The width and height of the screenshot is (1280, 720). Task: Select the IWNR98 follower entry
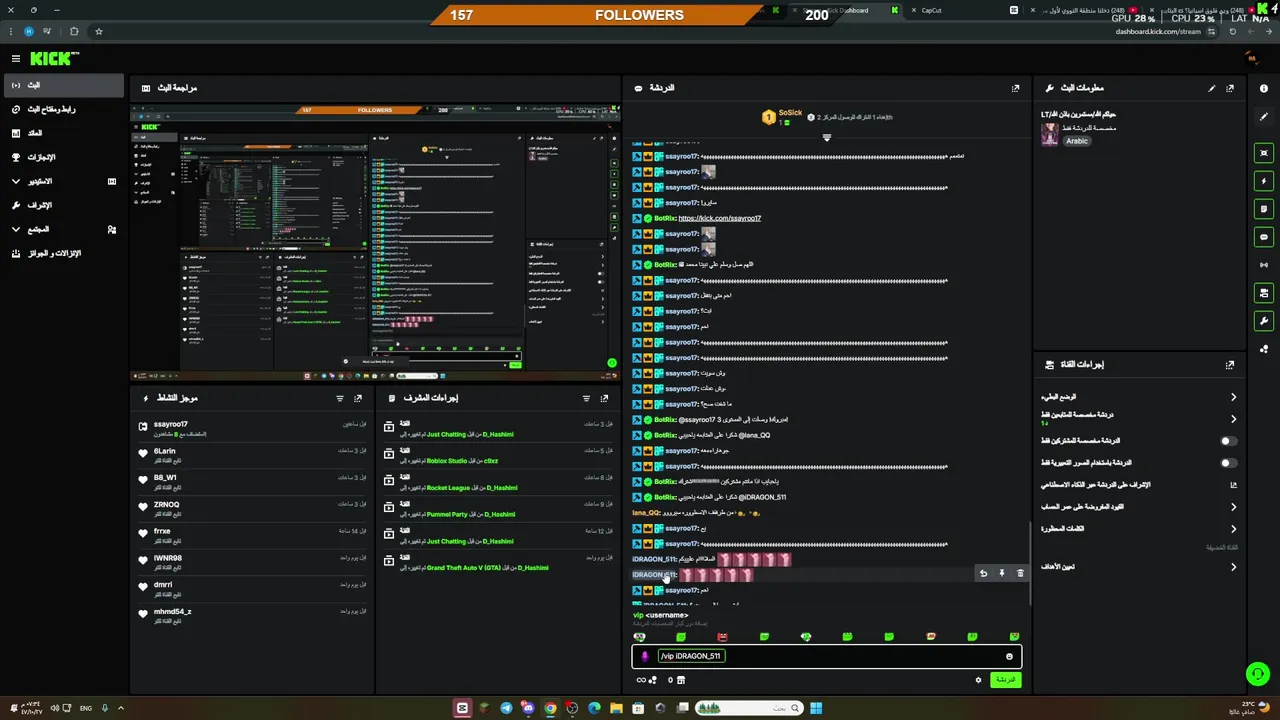tap(252, 562)
